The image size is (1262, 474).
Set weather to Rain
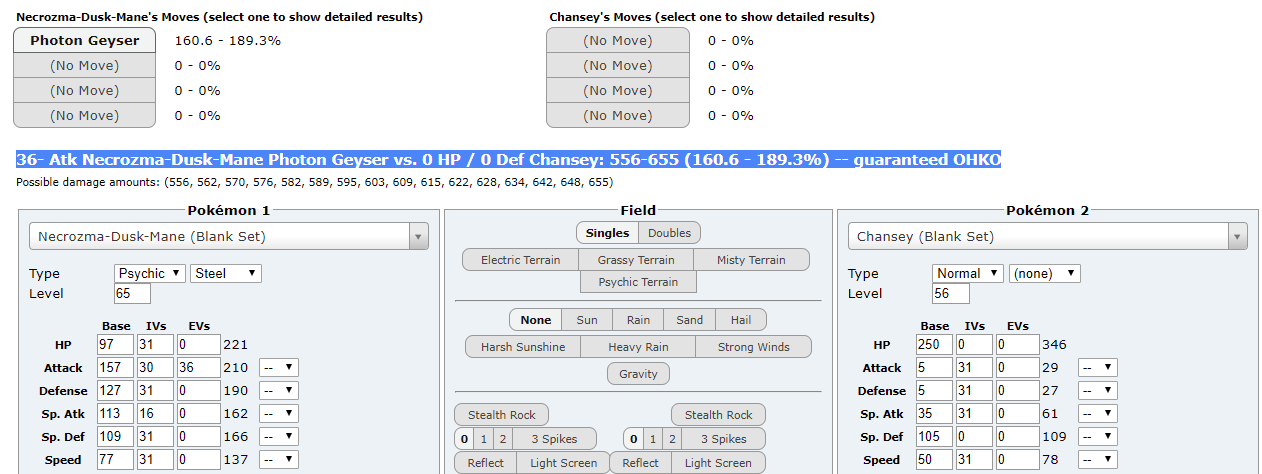[x=638, y=320]
